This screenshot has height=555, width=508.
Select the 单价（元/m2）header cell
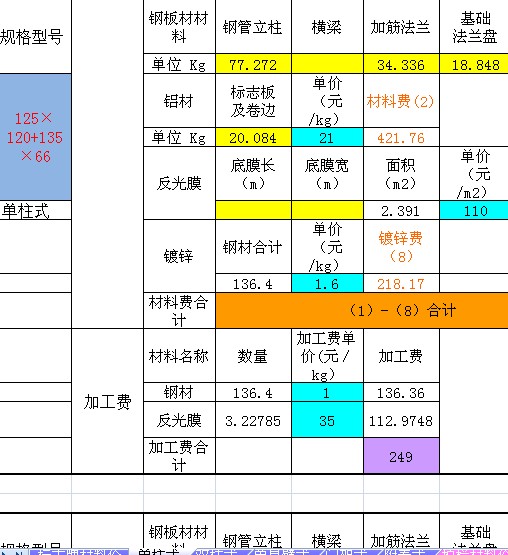tap(474, 174)
